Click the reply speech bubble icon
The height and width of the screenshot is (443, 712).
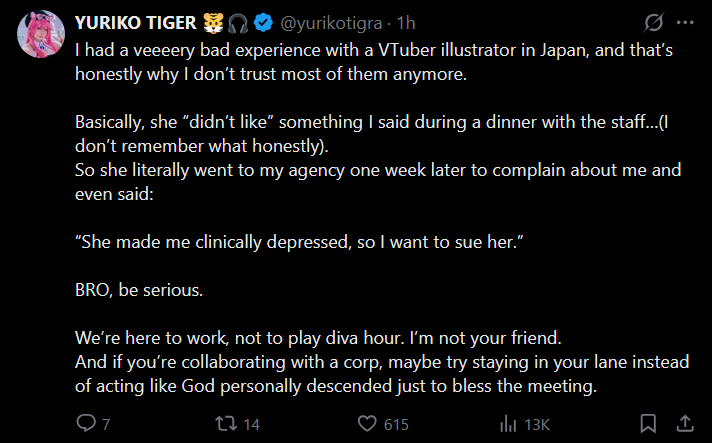pyautogui.click(x=86, y=423)
